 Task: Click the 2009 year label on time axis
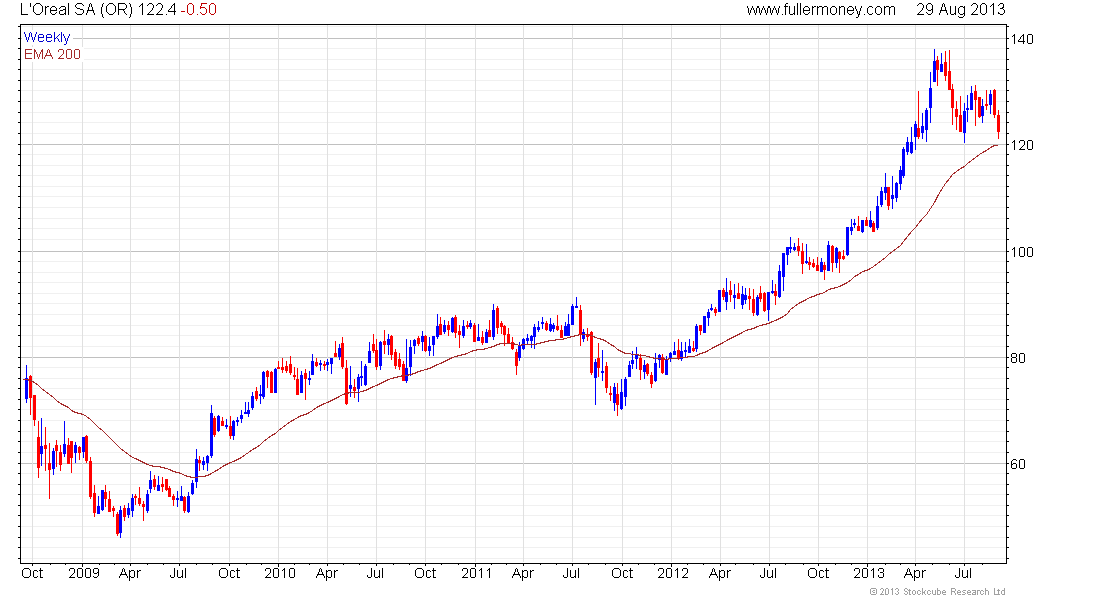83,573
